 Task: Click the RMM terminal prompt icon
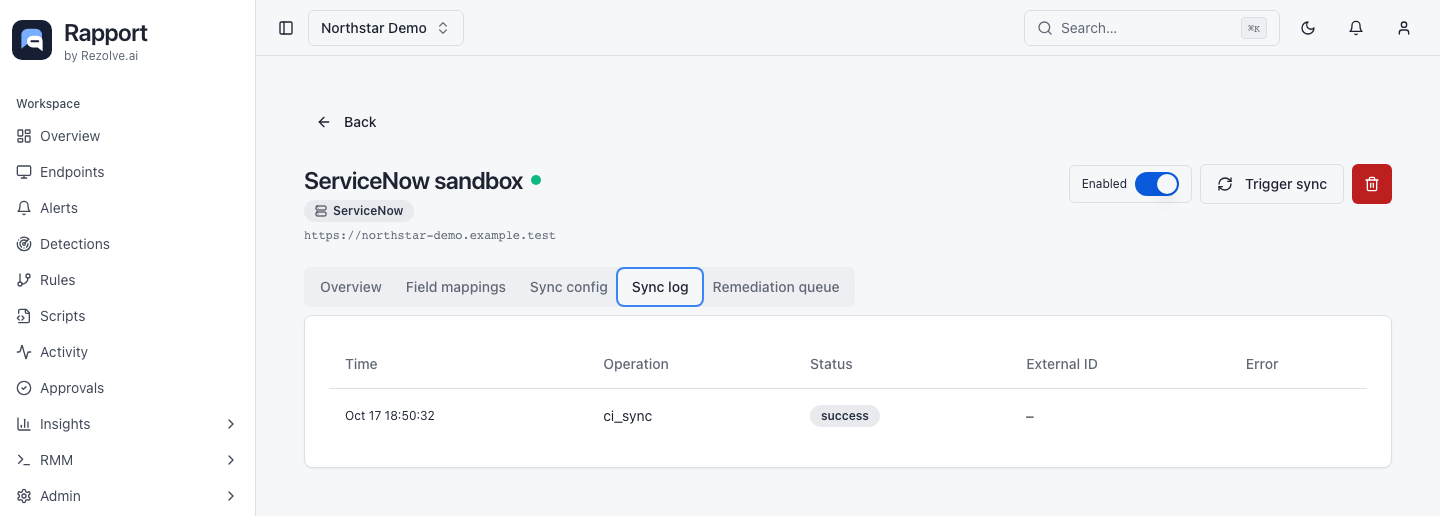tap(24, 460)
